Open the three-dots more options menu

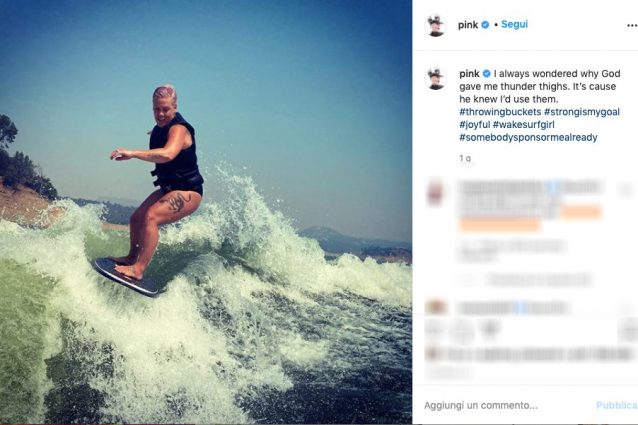[632, 25]
